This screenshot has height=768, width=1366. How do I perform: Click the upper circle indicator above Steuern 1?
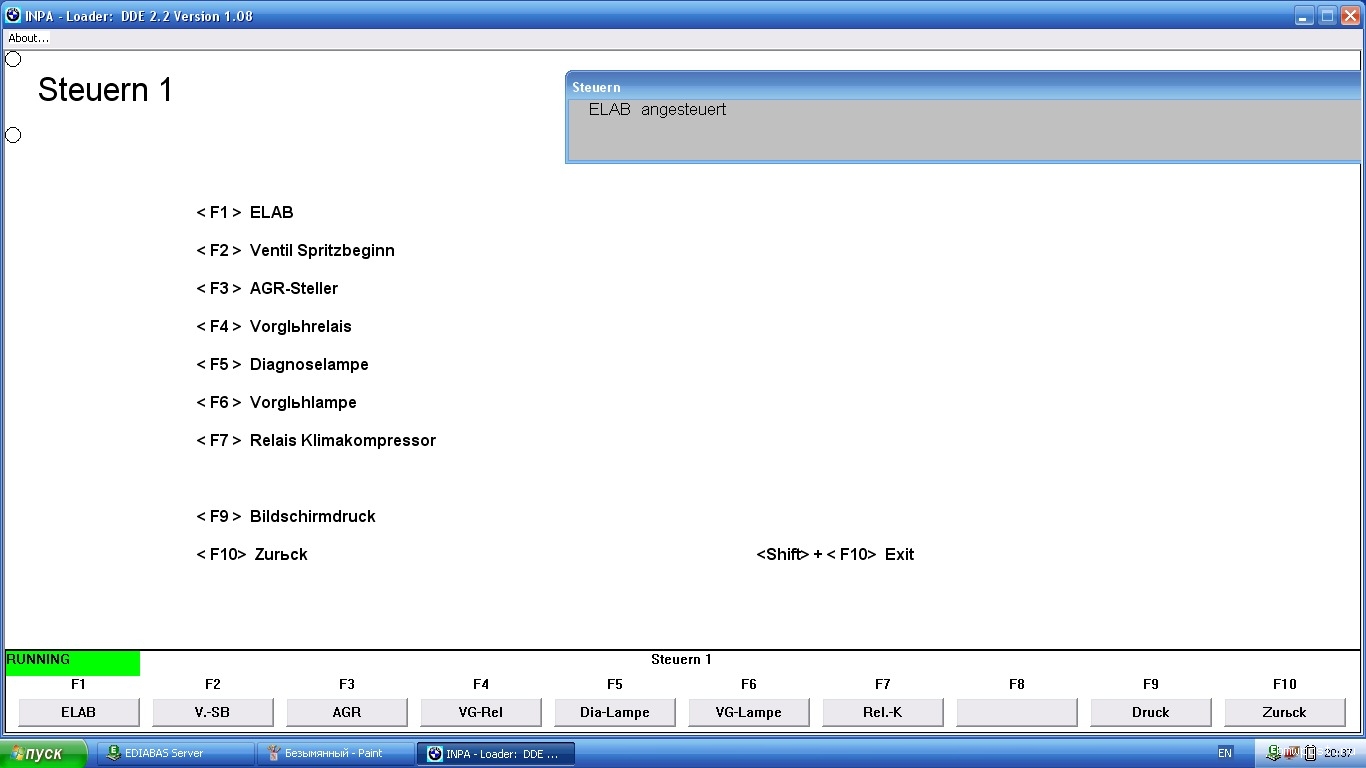pyautogui.click(x=13, y=59)
